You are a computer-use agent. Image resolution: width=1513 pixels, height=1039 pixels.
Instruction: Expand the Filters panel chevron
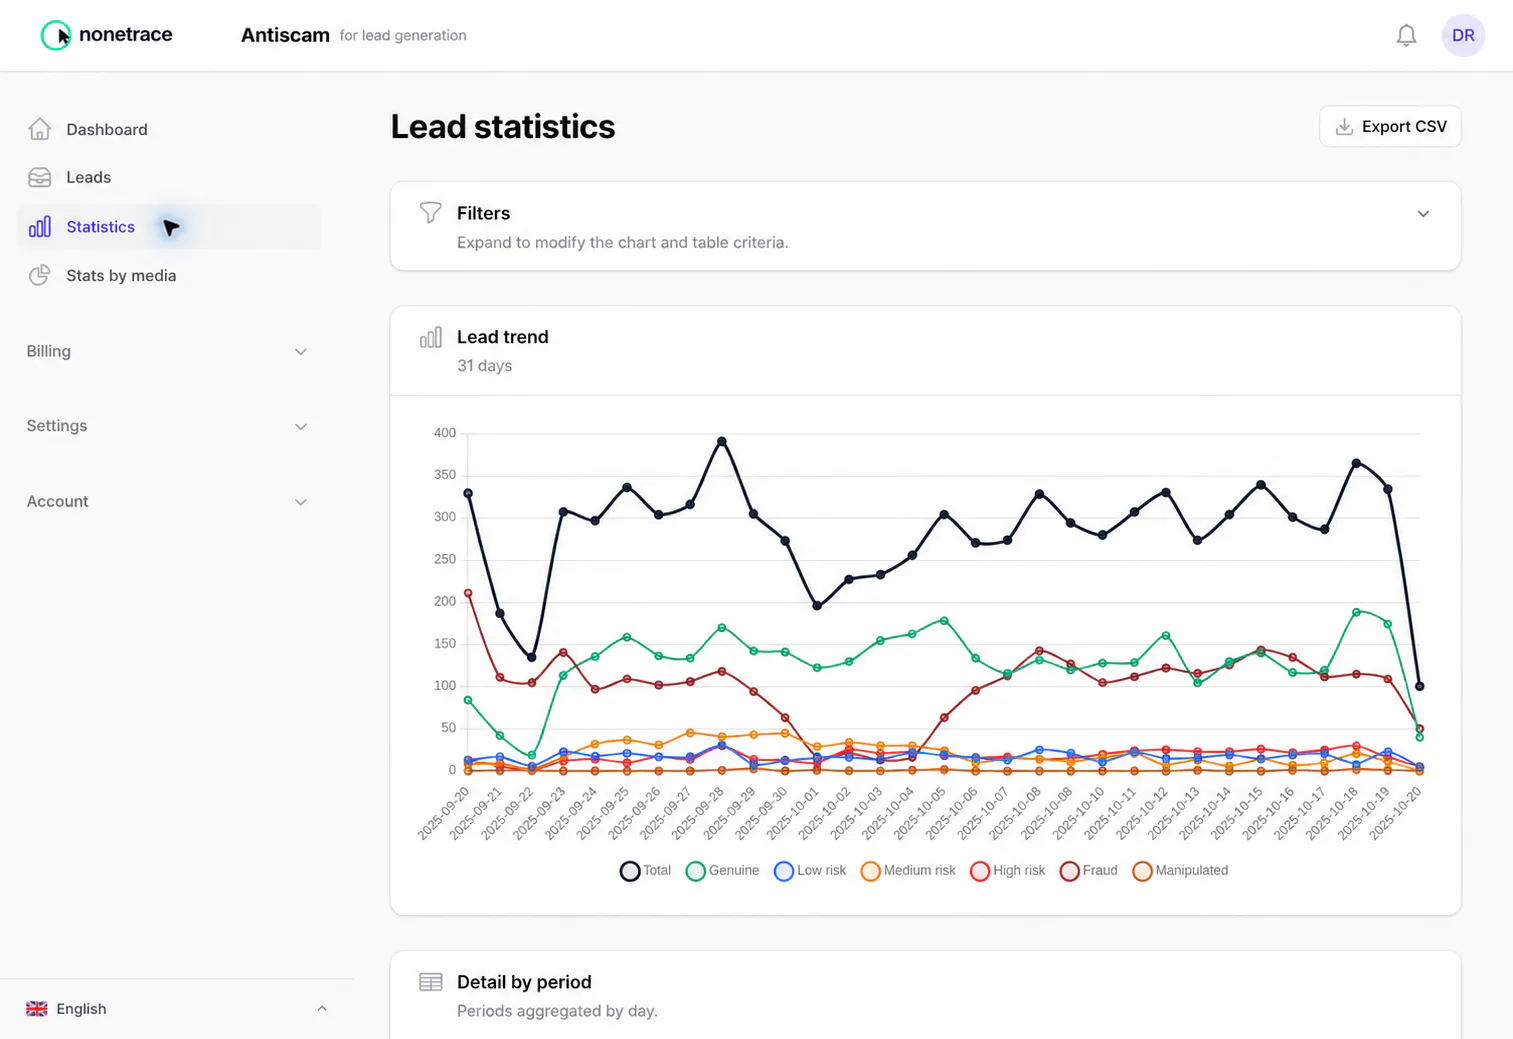click(1423, 214)
